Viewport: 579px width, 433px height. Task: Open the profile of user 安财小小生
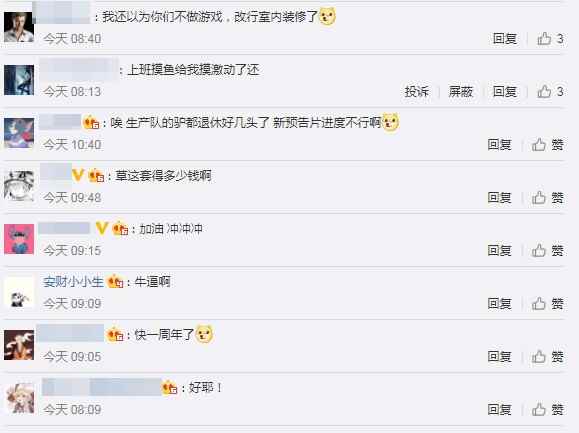[x=73, y=282]
